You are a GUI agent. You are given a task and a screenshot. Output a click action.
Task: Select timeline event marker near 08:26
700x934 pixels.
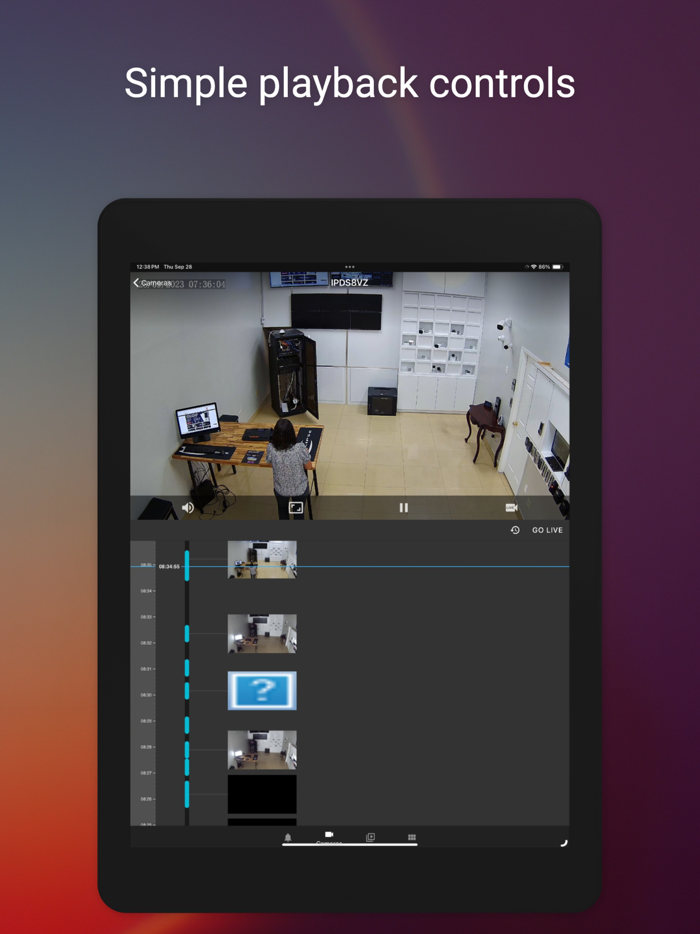coord(187,794)
